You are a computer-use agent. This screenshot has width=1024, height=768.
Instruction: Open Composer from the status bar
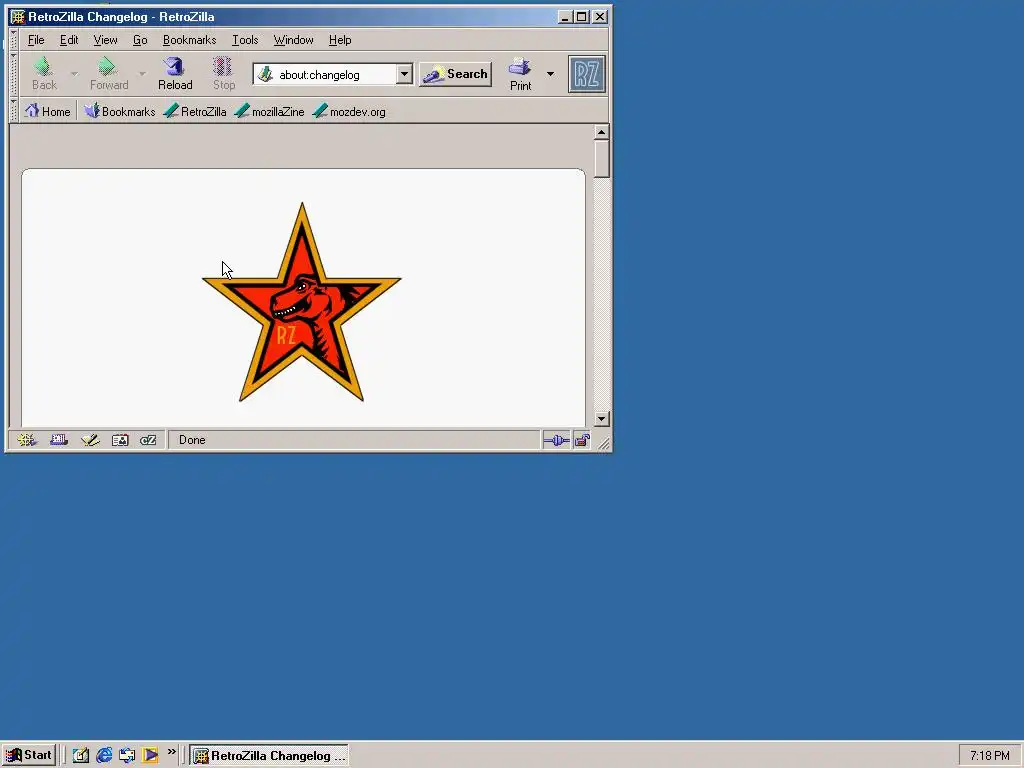point(89,440)
